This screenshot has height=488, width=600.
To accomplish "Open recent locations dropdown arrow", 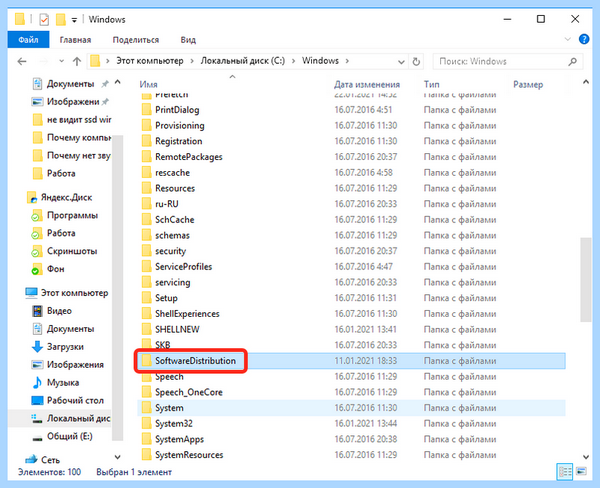I will tap(61, 61).
